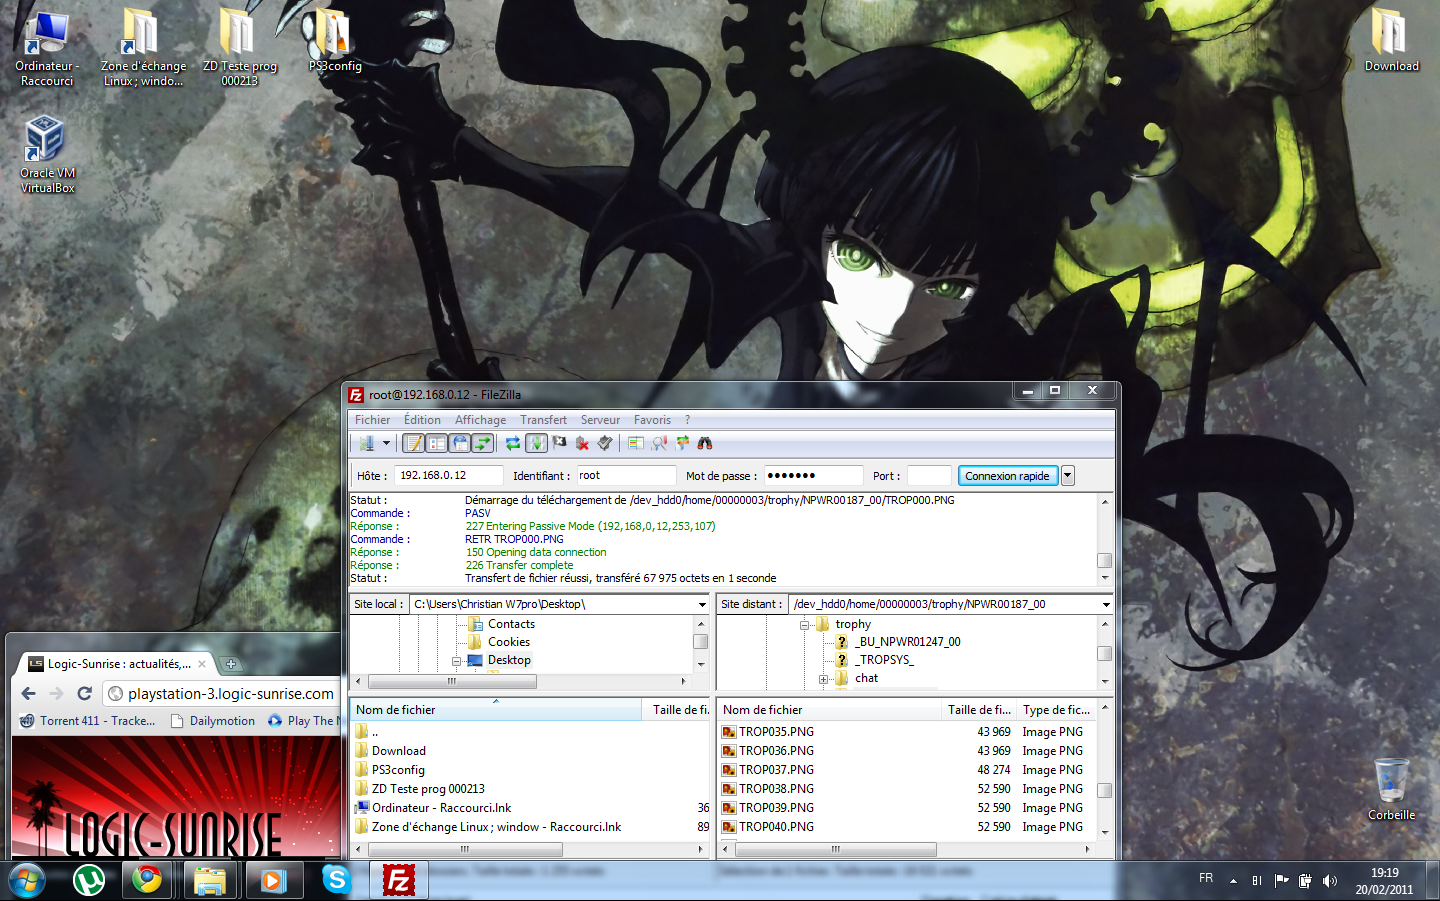Toggle the transfer queue display
Viewport: 1440px width, 901px height.
483,443
